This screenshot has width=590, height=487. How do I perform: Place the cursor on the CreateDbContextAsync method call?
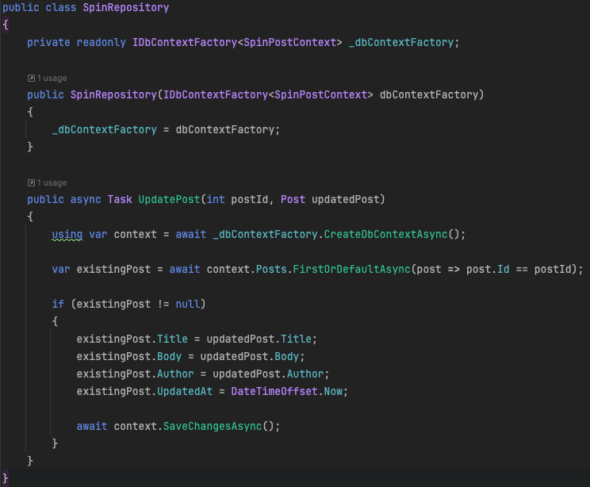386,234
